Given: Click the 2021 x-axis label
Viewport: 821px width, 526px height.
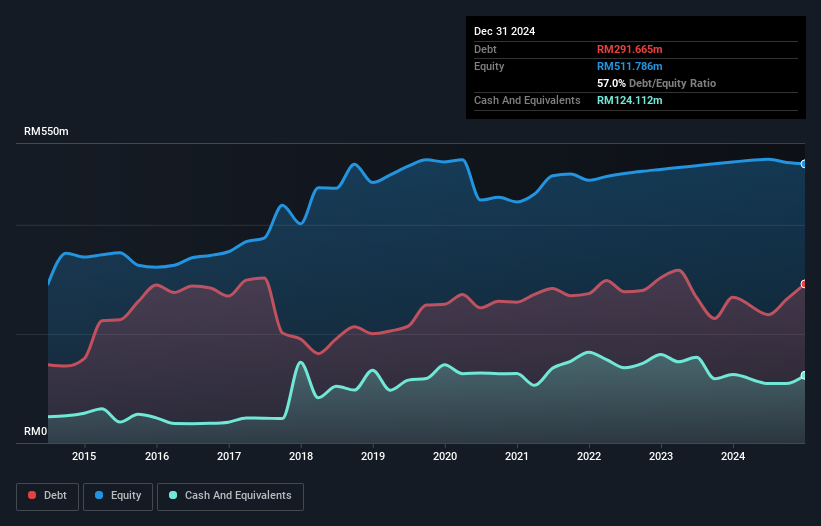Looking at the screenshot, I should [x=517, y=456].
